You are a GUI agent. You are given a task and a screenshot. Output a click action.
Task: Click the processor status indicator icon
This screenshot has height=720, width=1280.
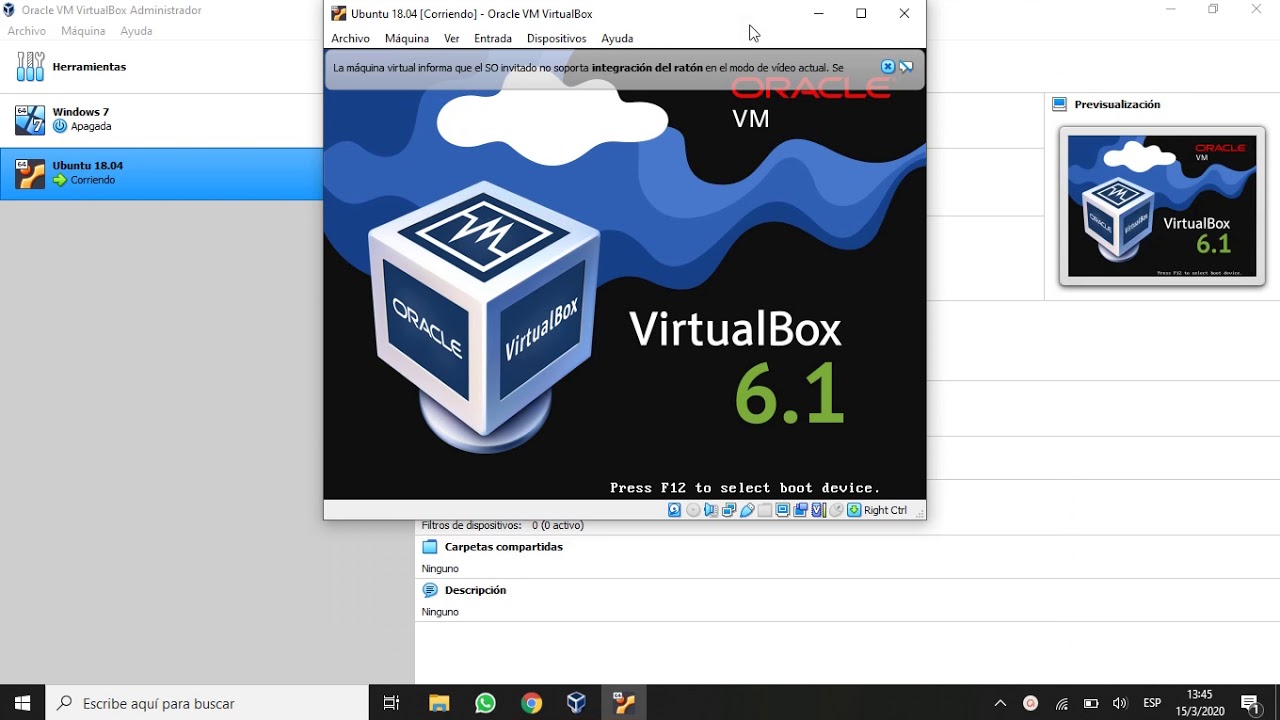tap(818, 510)
